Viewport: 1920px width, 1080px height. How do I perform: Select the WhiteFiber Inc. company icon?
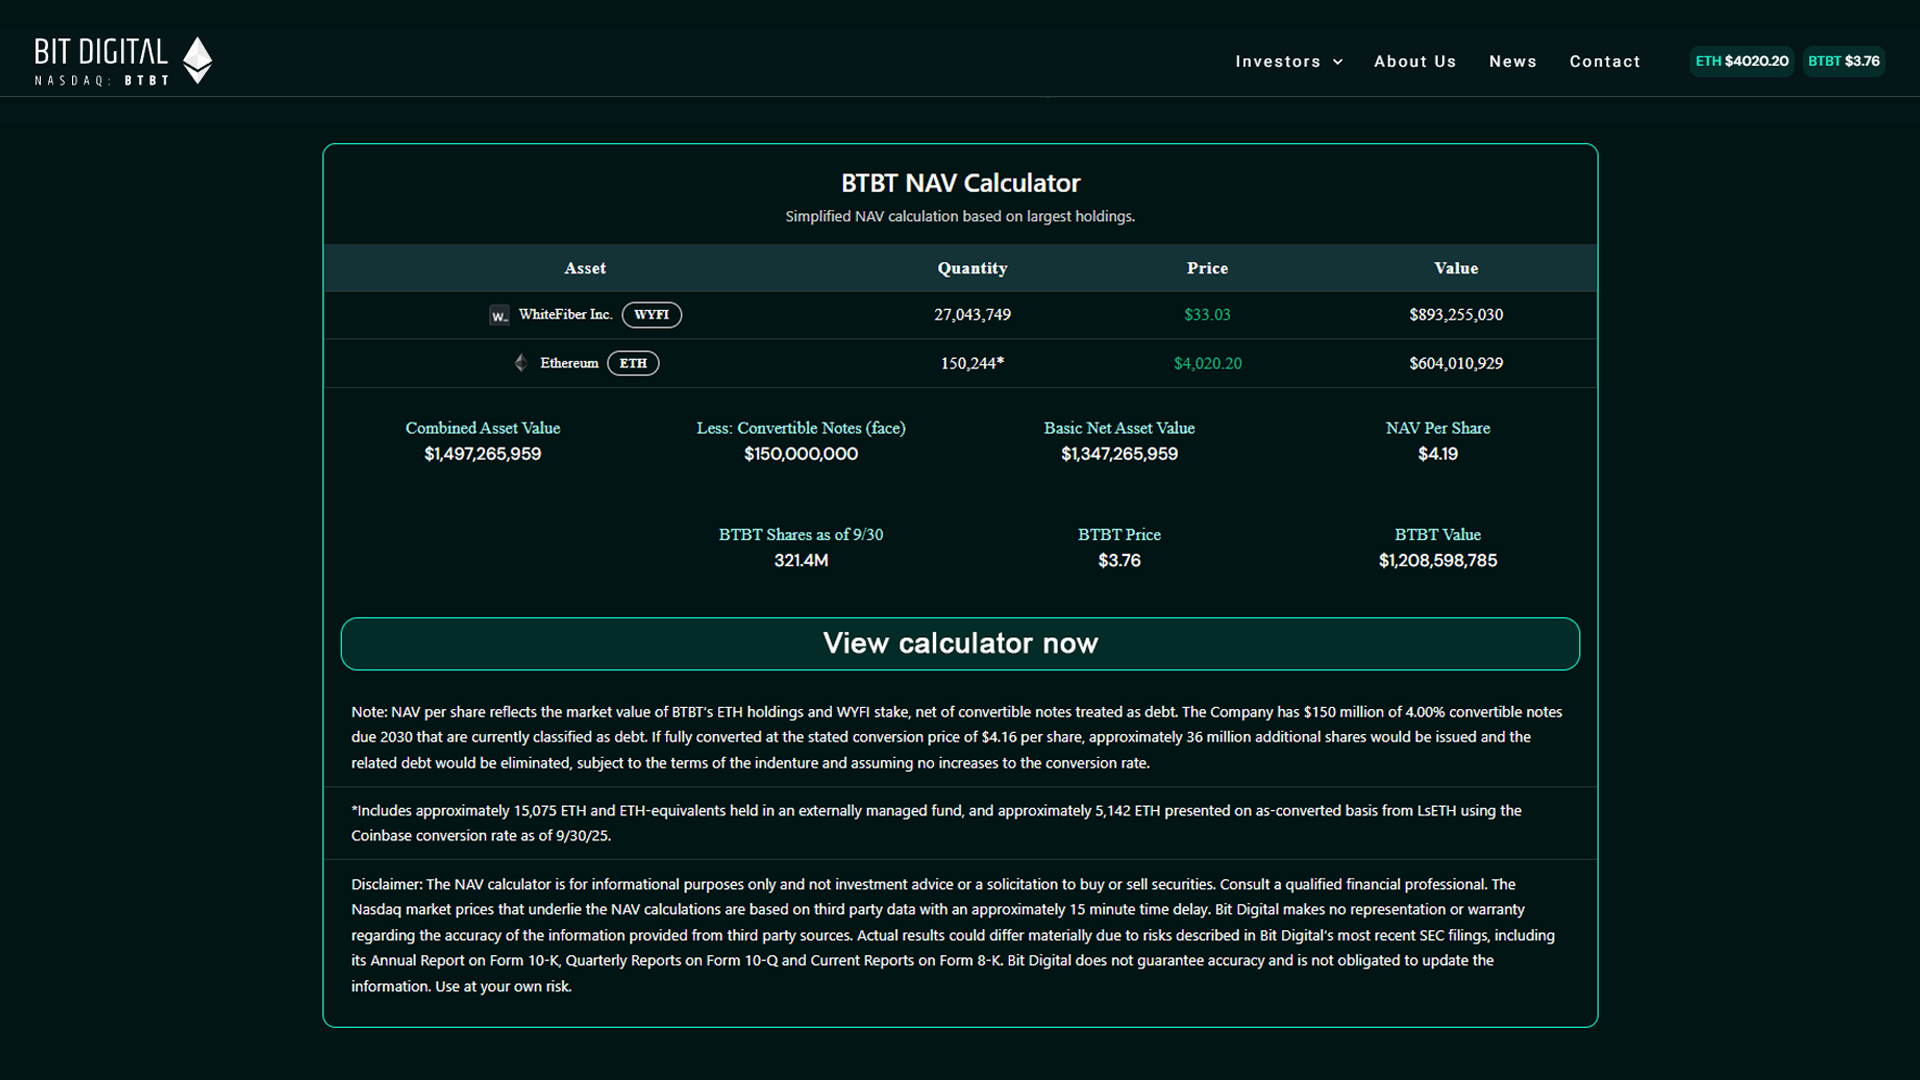499,314
